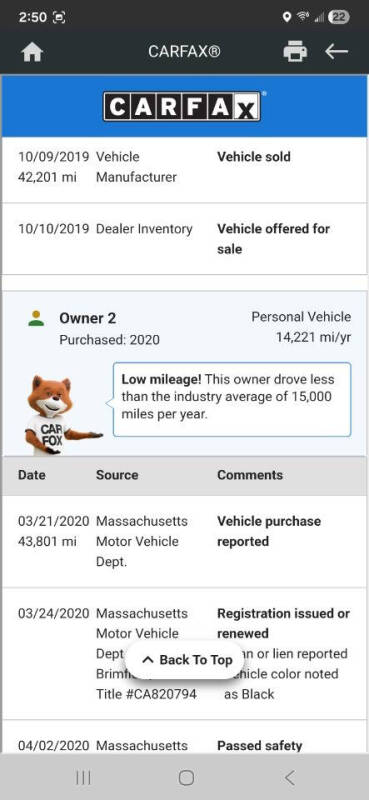Tap Android back navigation chevron

tap(289, 778)
